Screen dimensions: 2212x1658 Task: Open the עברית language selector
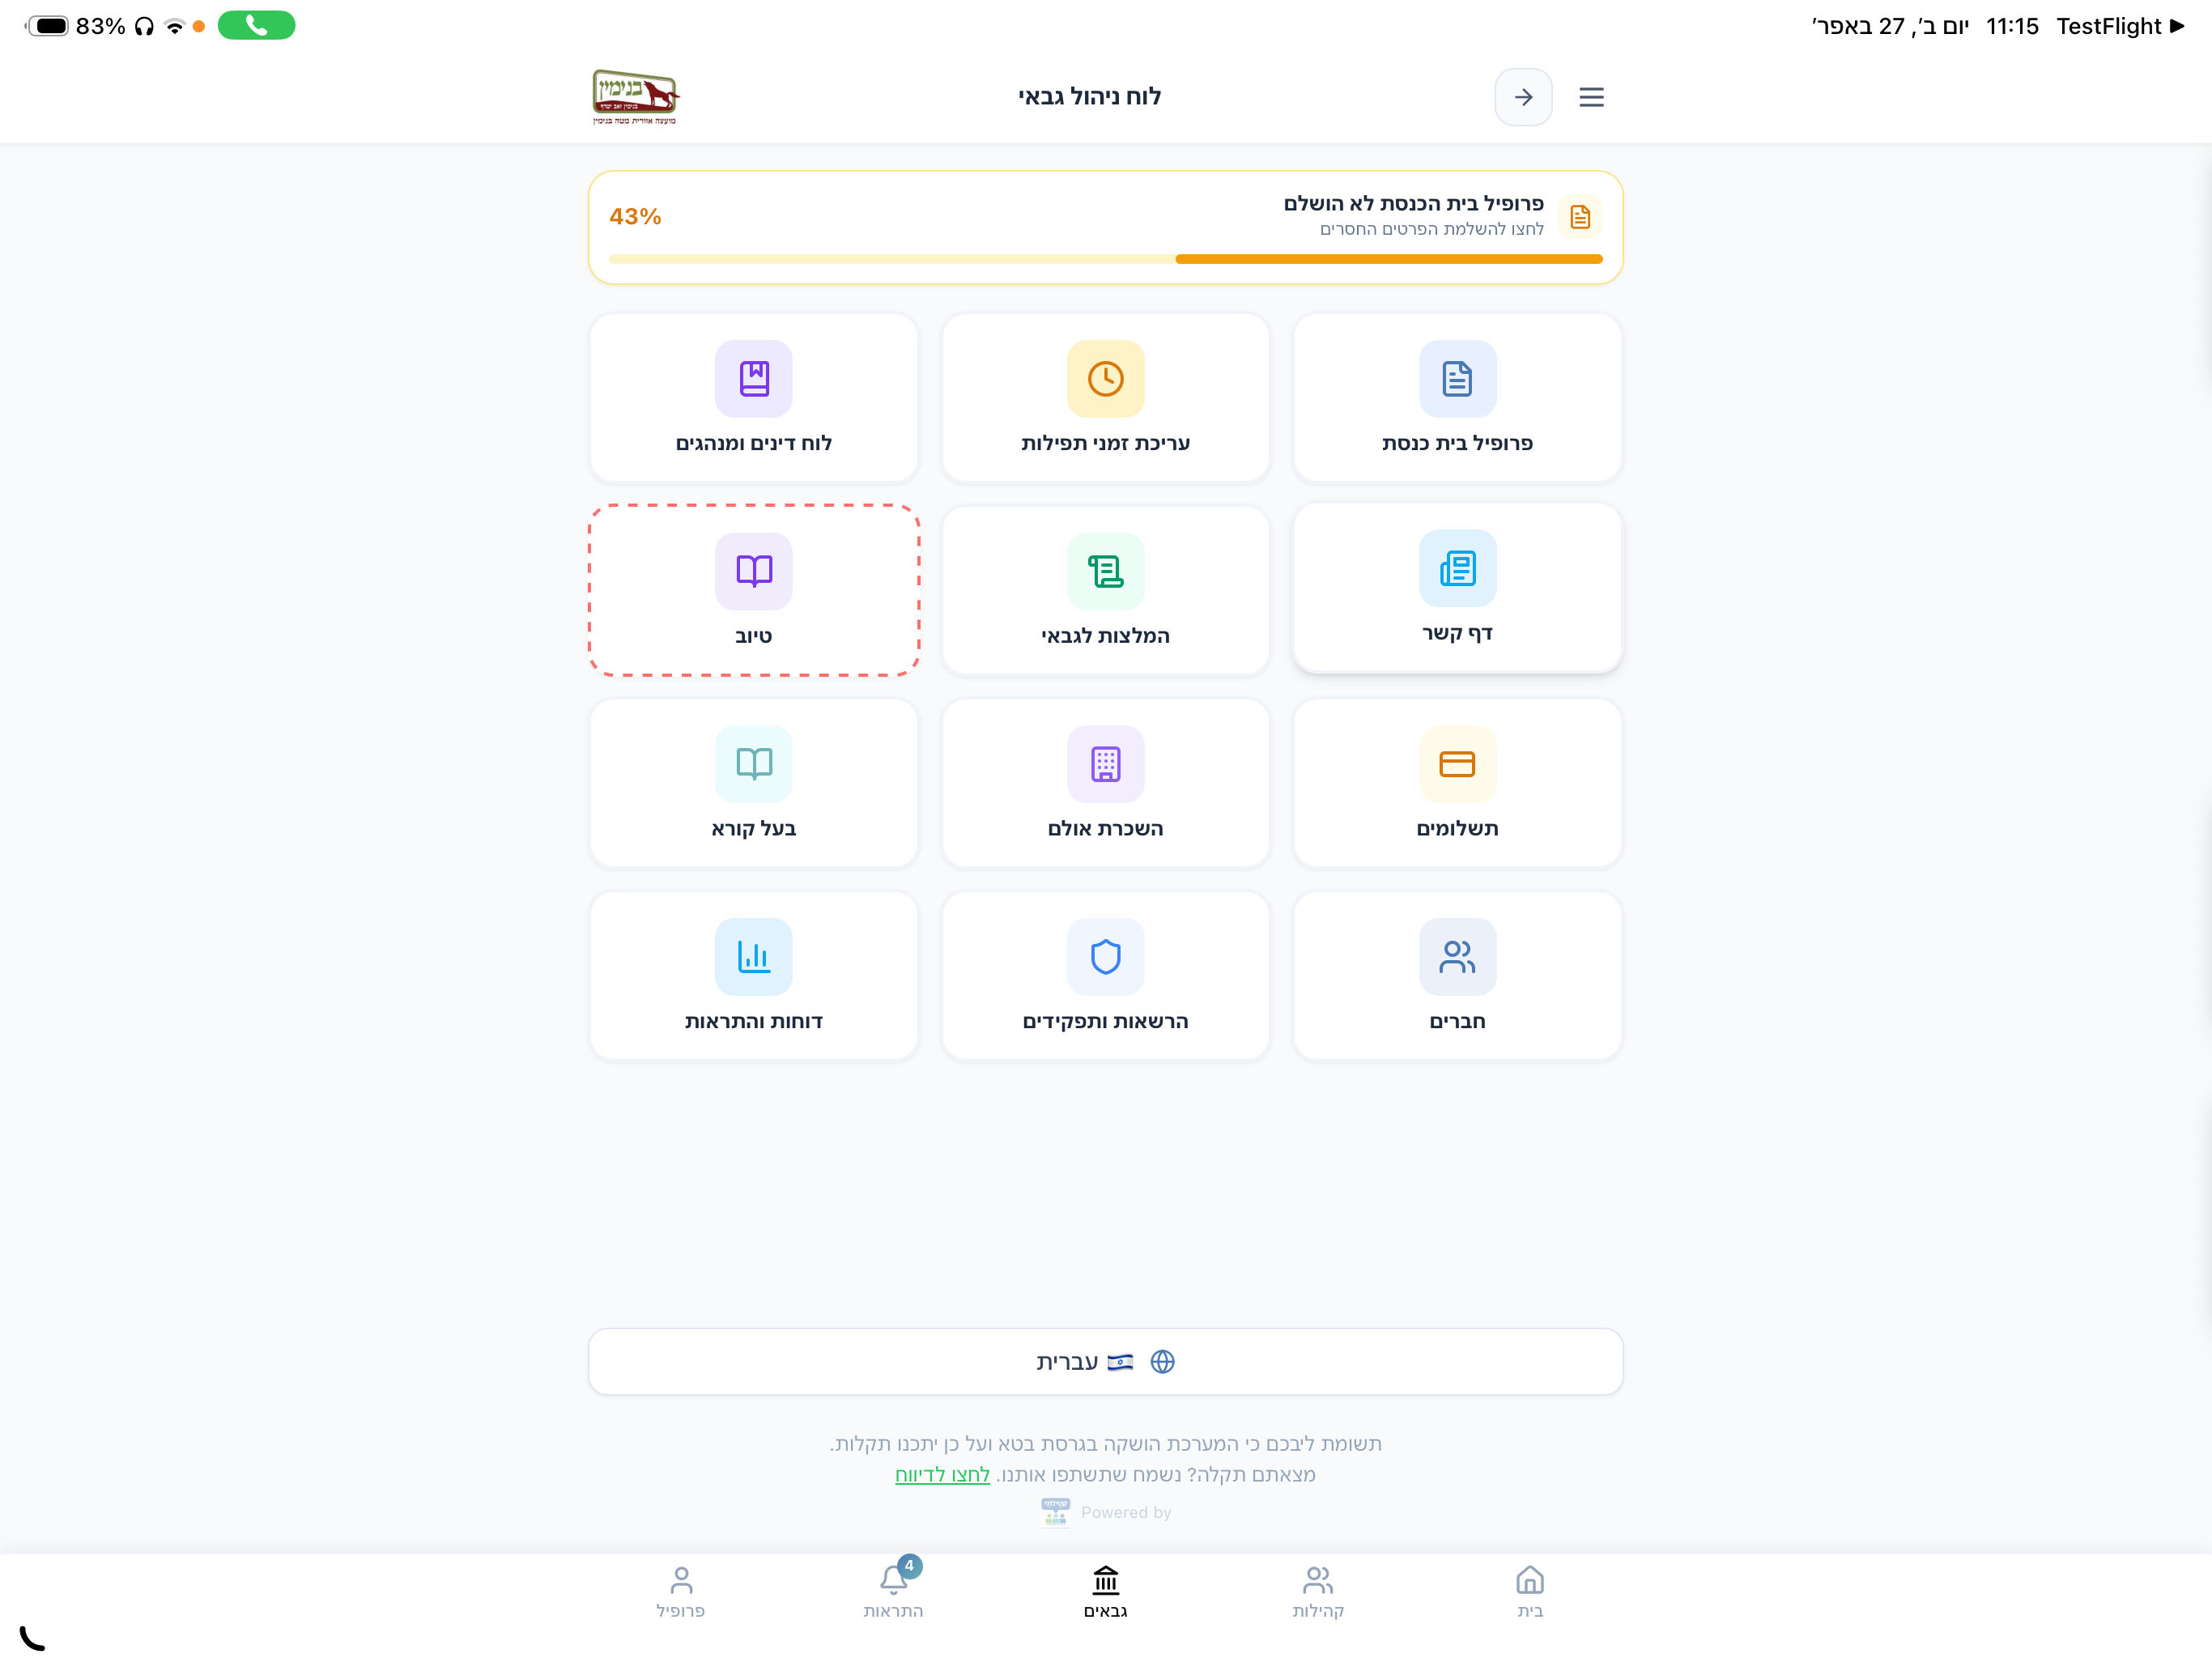(1105, 1362)
